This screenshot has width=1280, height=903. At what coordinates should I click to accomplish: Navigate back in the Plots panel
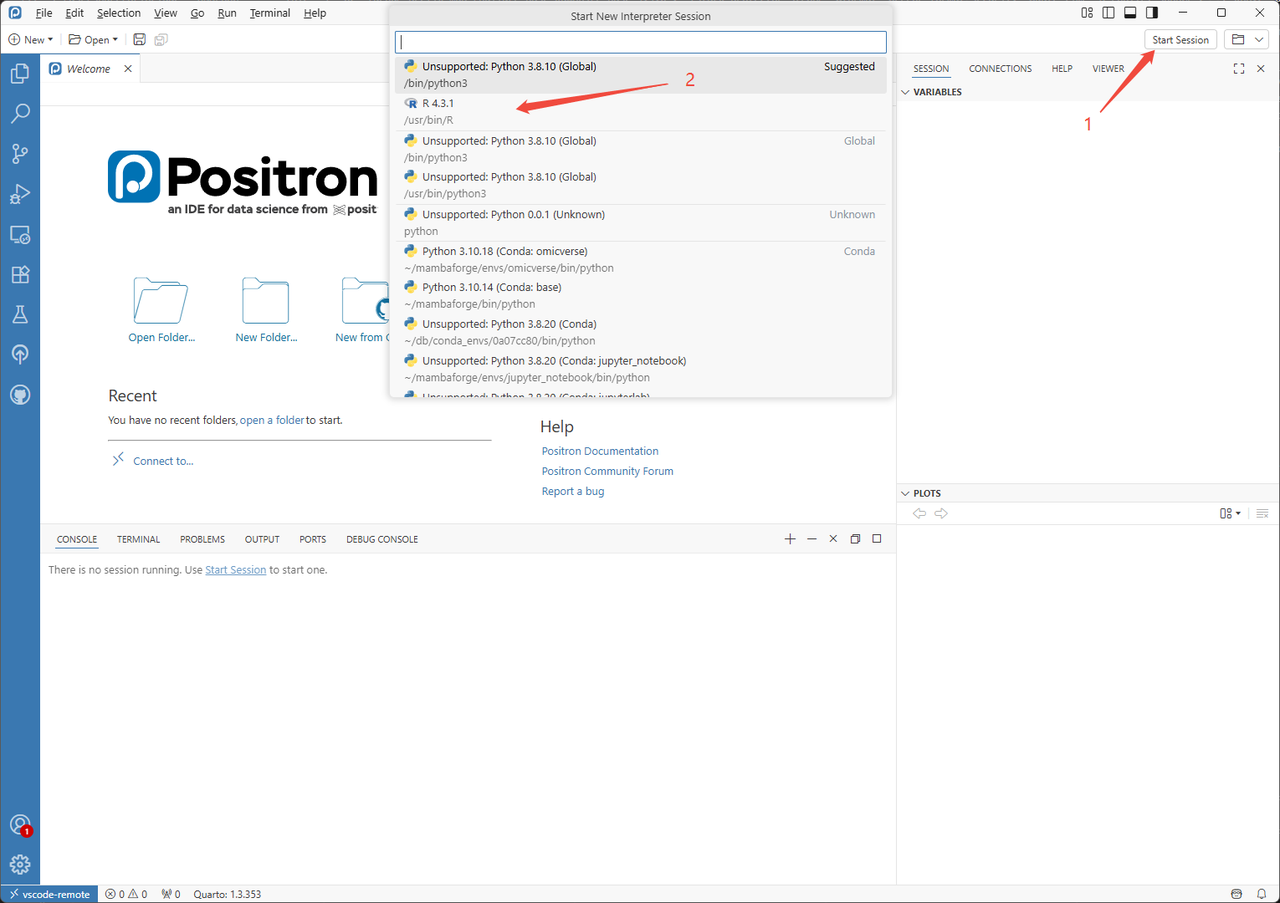(x=919, y=512)
